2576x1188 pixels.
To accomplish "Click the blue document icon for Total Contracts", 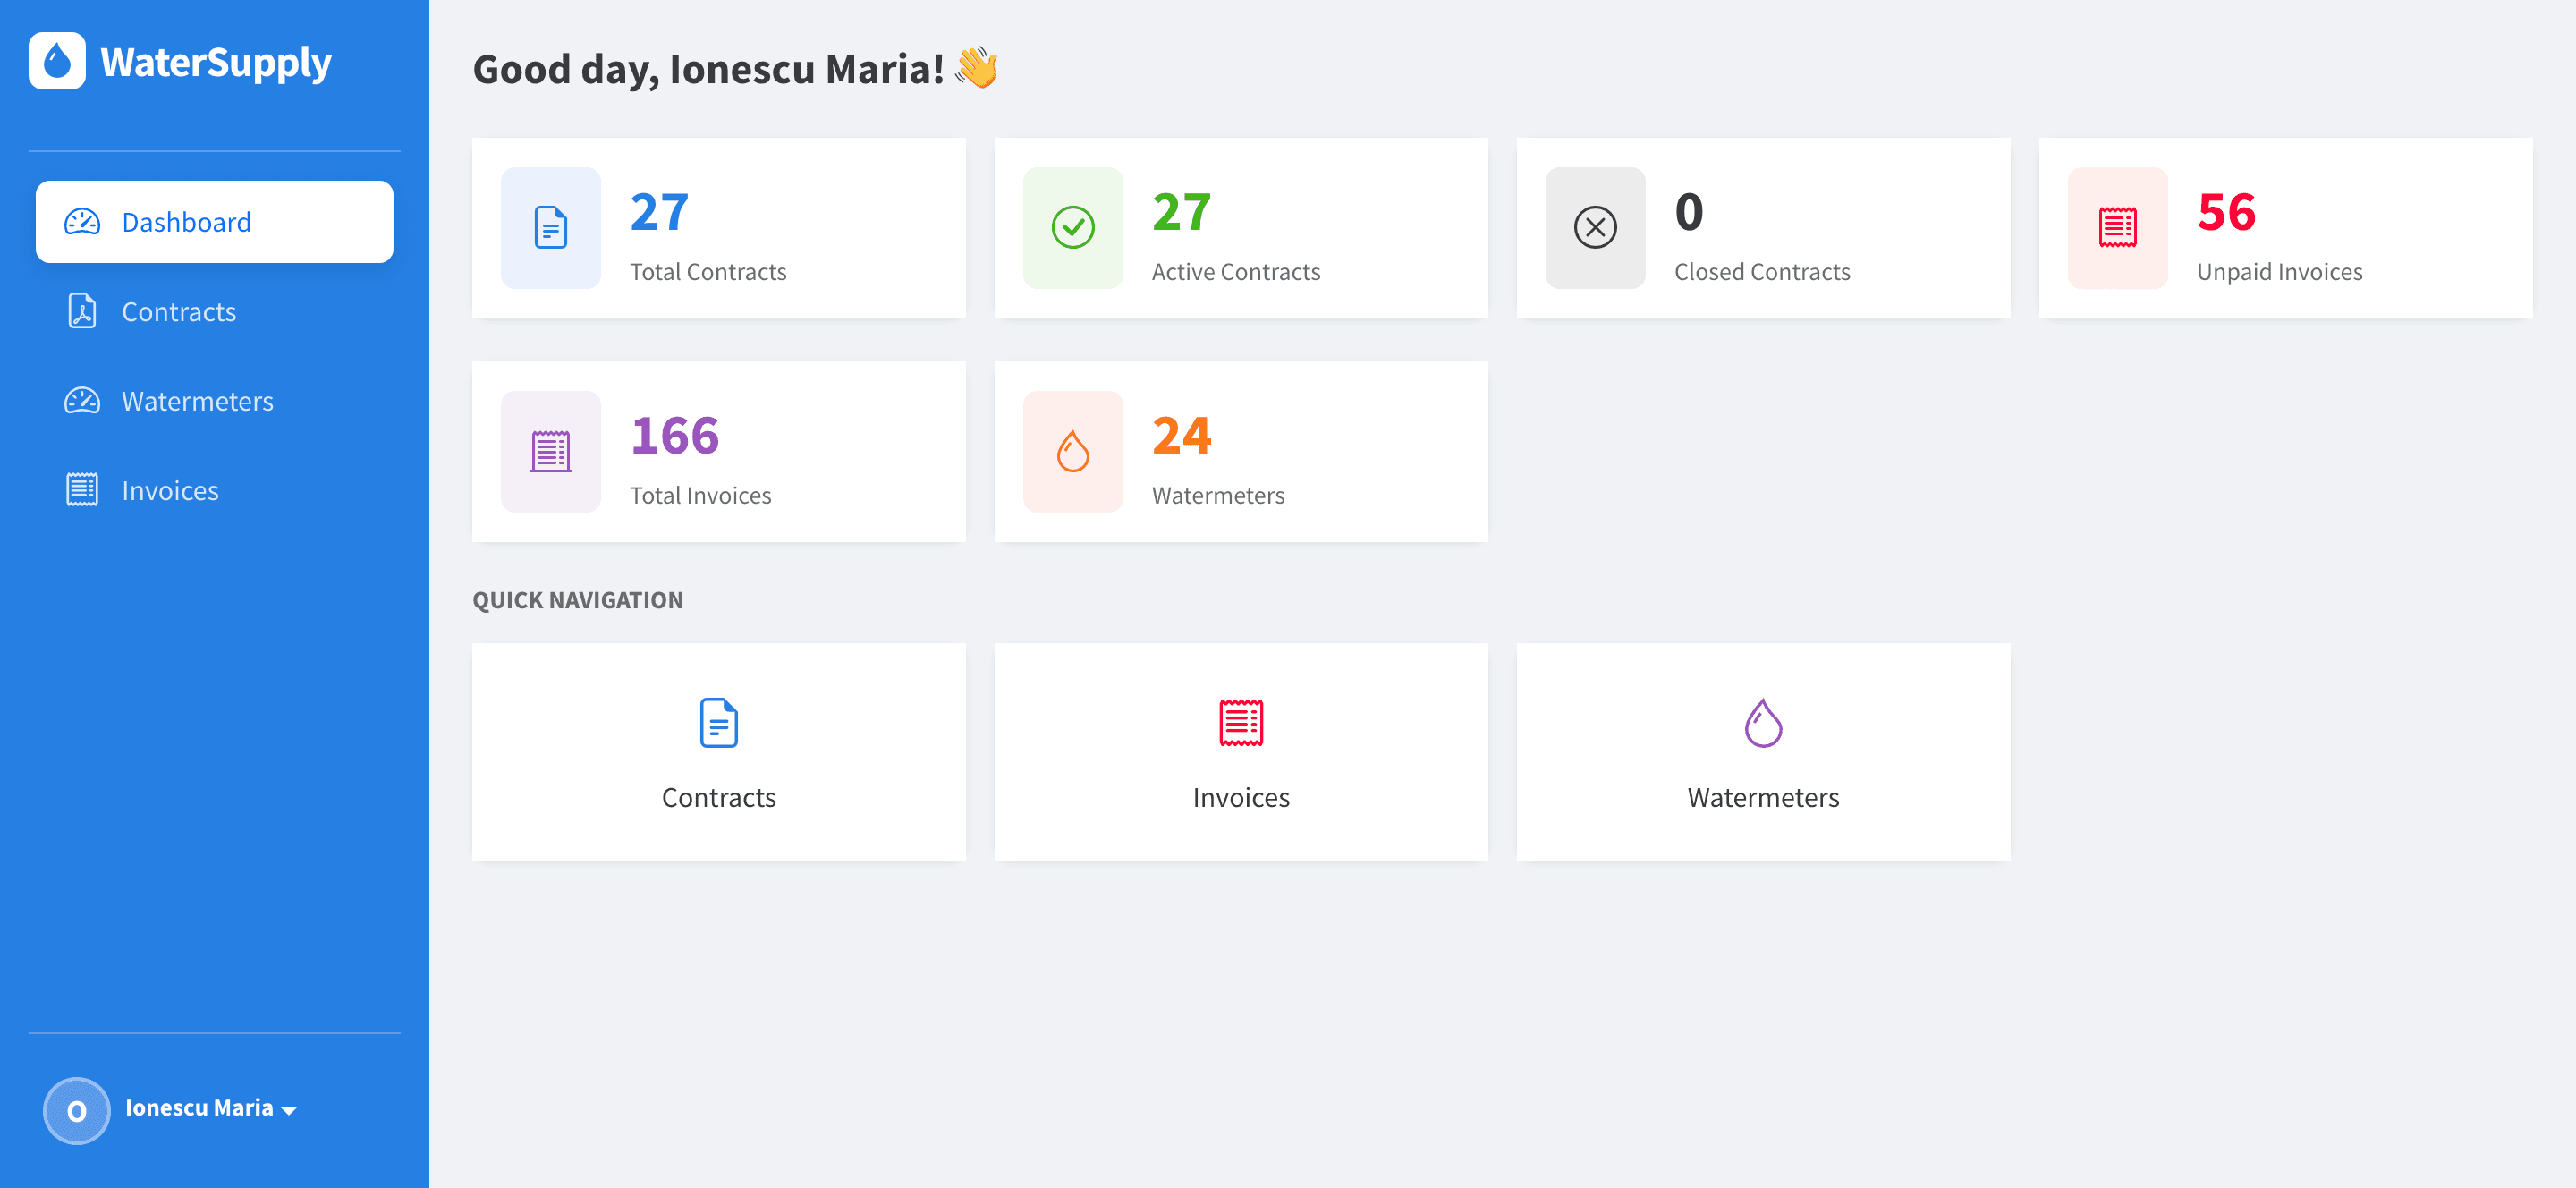I will pos(551,228).
